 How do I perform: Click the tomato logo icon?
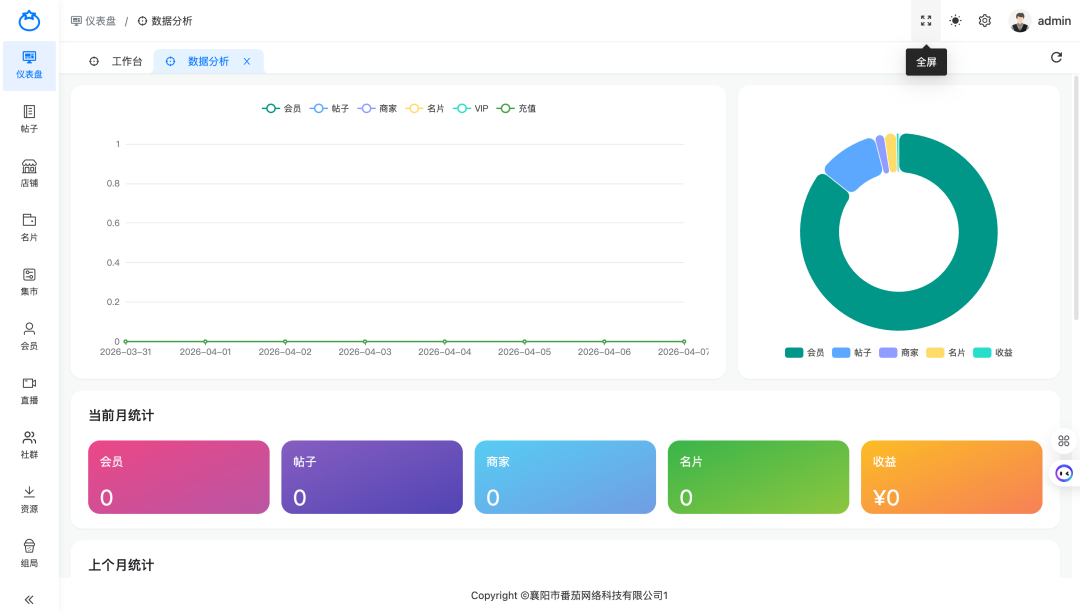coord(29,21)
